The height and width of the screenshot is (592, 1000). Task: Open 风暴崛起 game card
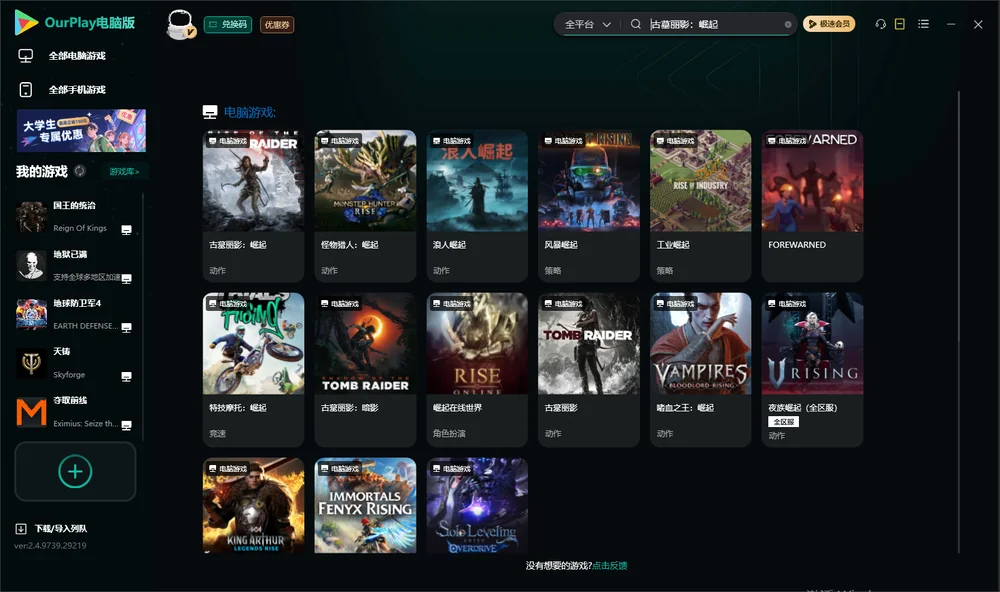click(x=589, y=206)
